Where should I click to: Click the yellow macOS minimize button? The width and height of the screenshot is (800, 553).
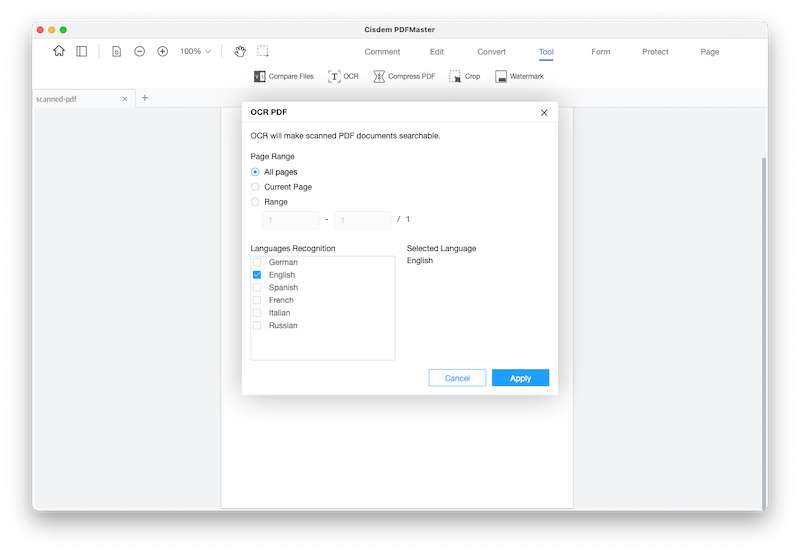tap(52, 30)
